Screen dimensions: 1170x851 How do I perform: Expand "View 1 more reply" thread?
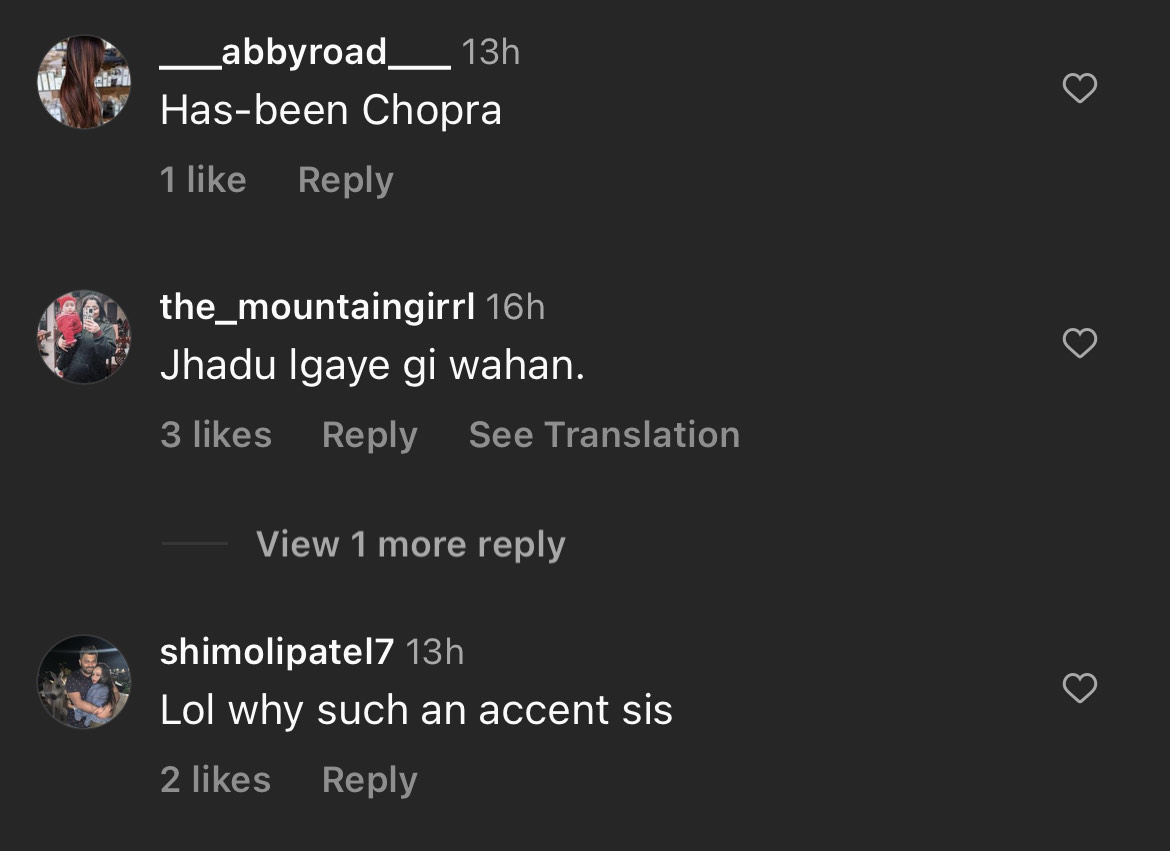click(x=410, y=545)
